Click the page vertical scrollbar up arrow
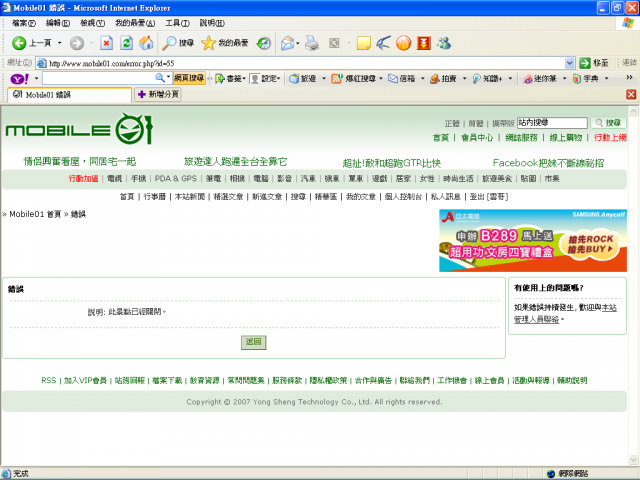640x480 pixels. tap(633, 111)
